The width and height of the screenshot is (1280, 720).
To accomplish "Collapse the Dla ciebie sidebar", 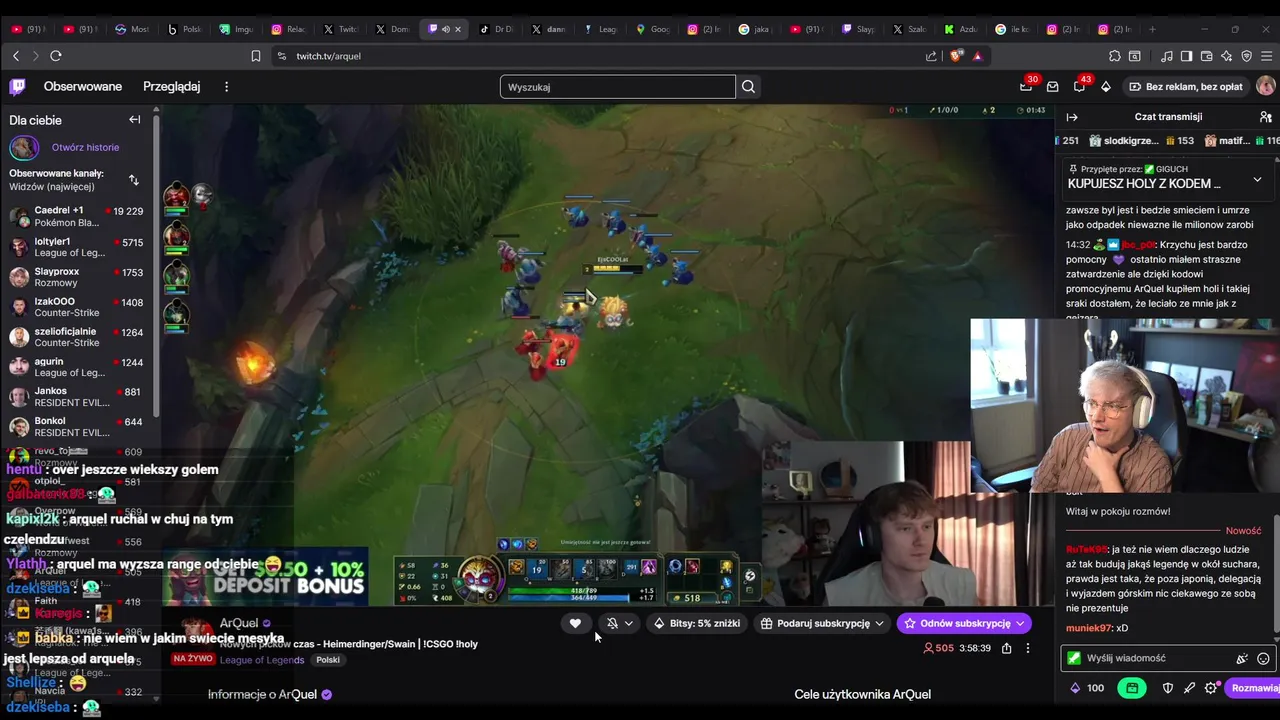I will click(x=134, y=120).
